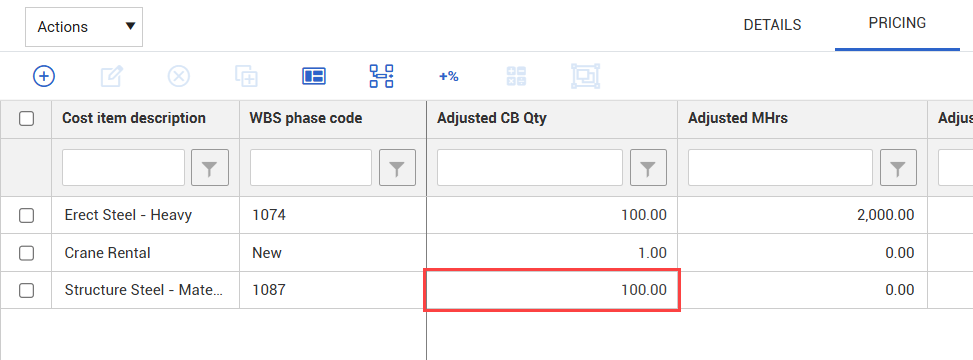Click the hierarchy structure toolbar icon
Image resolution: width=973 pixels, height=360 pixels.
(382, 76)
